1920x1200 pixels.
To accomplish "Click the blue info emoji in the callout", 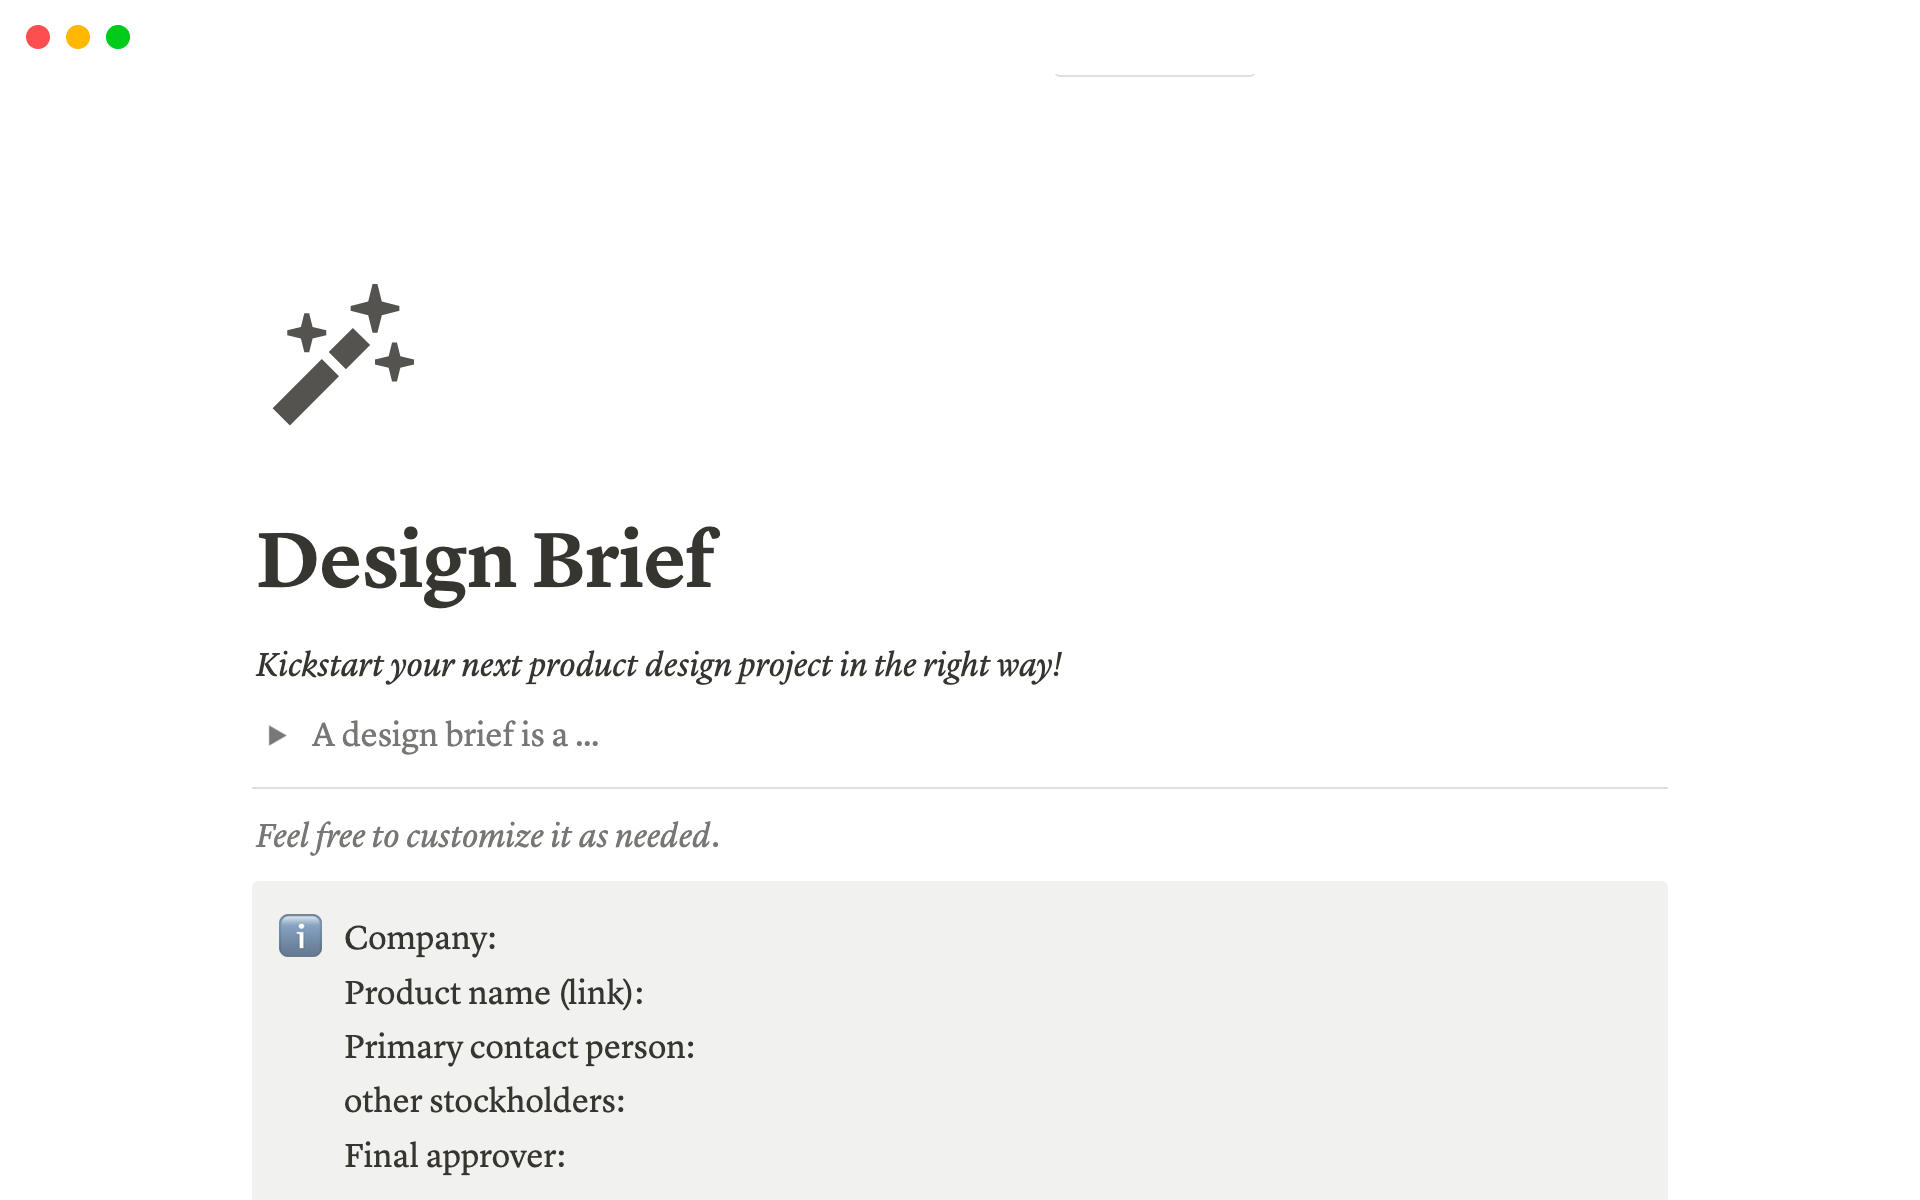I will (x=300, y=937).
